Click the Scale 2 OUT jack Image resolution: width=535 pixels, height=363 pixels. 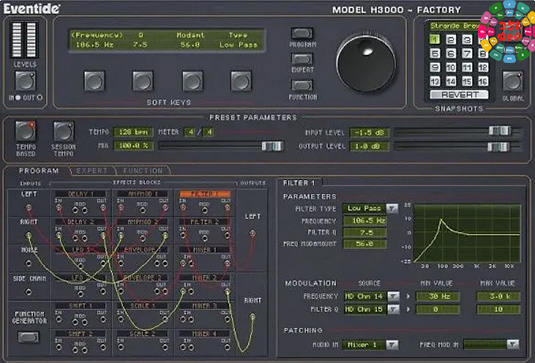click(165, 347)
